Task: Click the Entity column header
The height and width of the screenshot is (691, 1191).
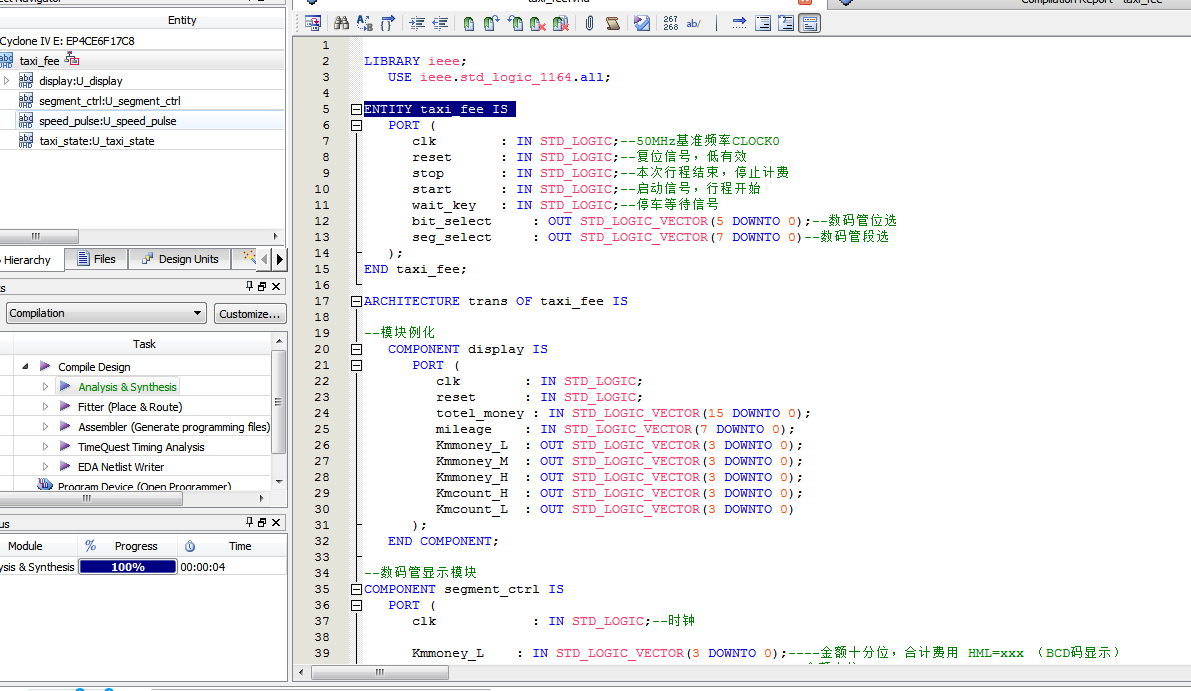Action: click(182, 20)
